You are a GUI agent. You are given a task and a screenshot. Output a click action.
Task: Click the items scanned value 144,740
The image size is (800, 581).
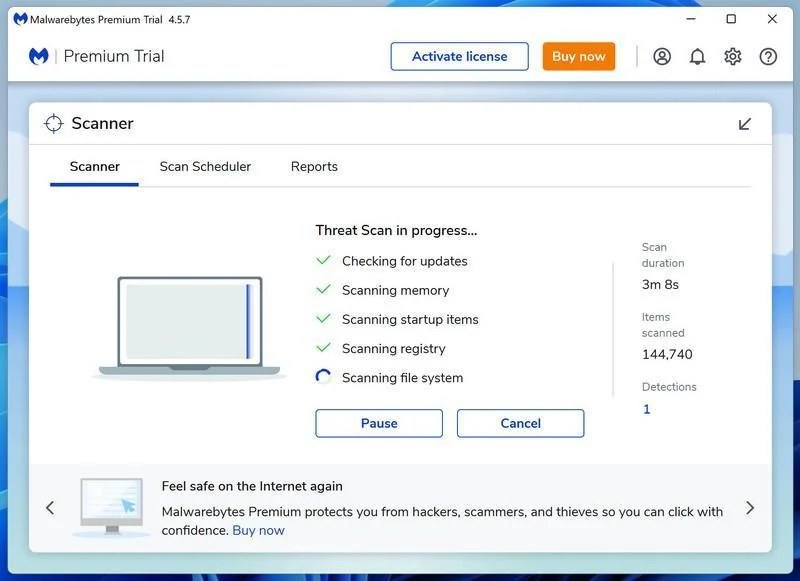coord(667,355)
